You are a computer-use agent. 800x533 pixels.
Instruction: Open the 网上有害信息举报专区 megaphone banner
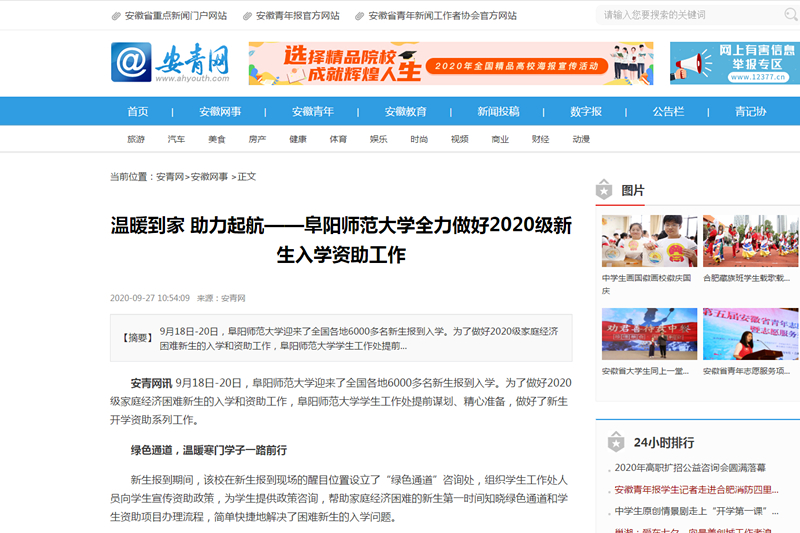[734, 63]
